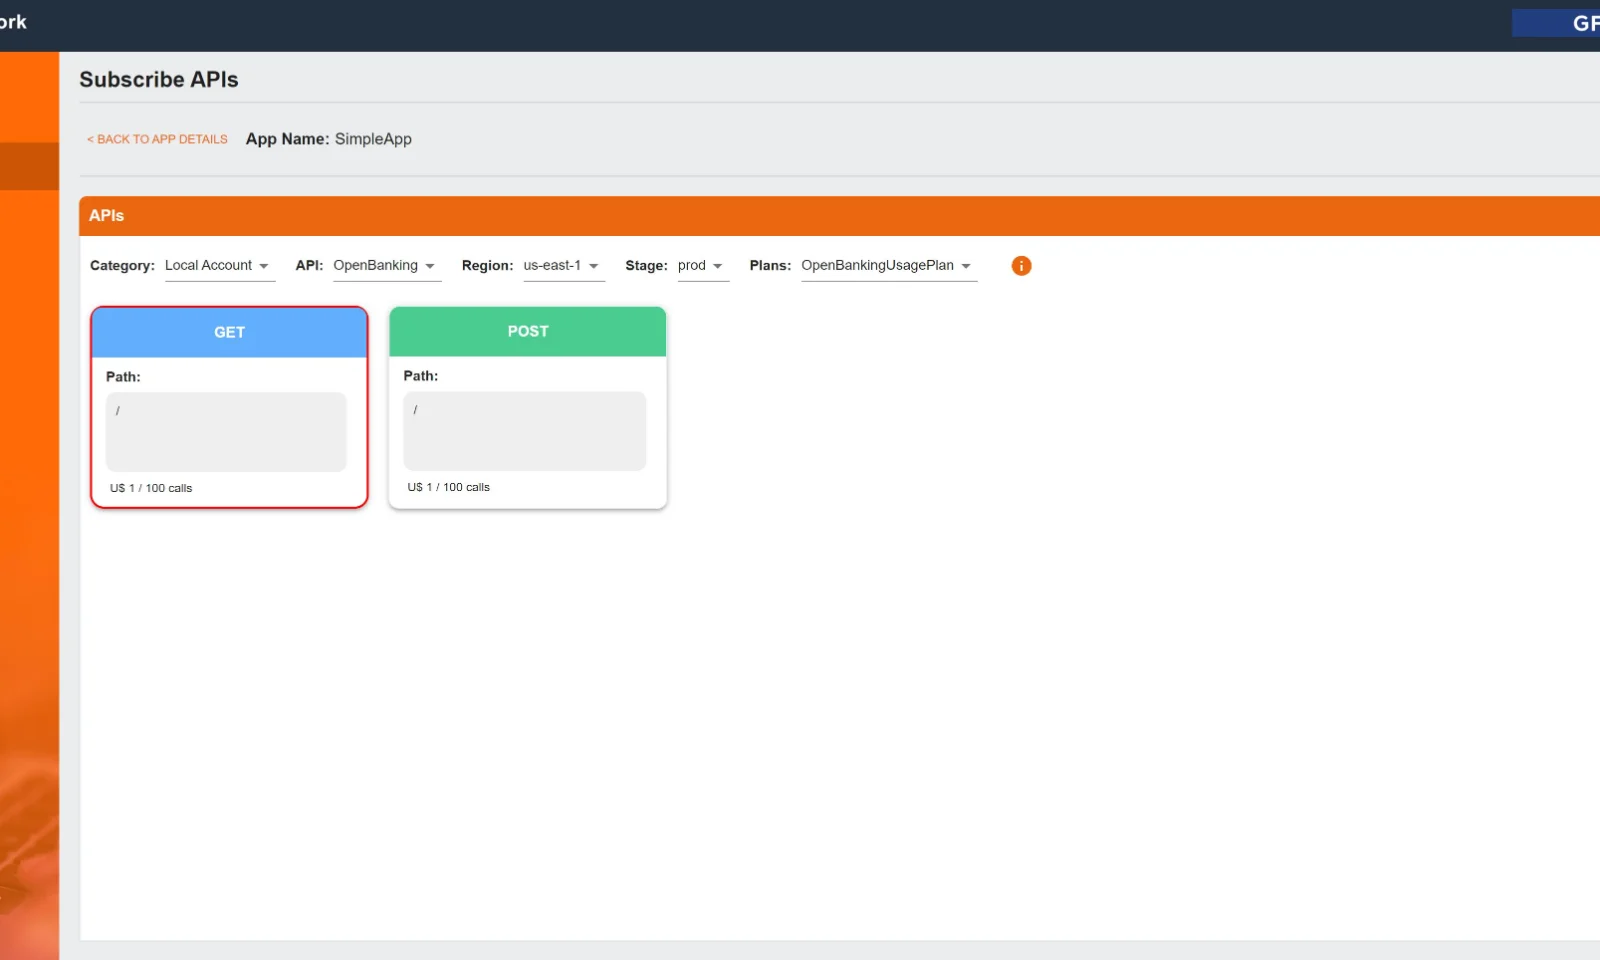Click the Path field under the GET card
Screen dimensions: 1600x960
tap(225, 431)
